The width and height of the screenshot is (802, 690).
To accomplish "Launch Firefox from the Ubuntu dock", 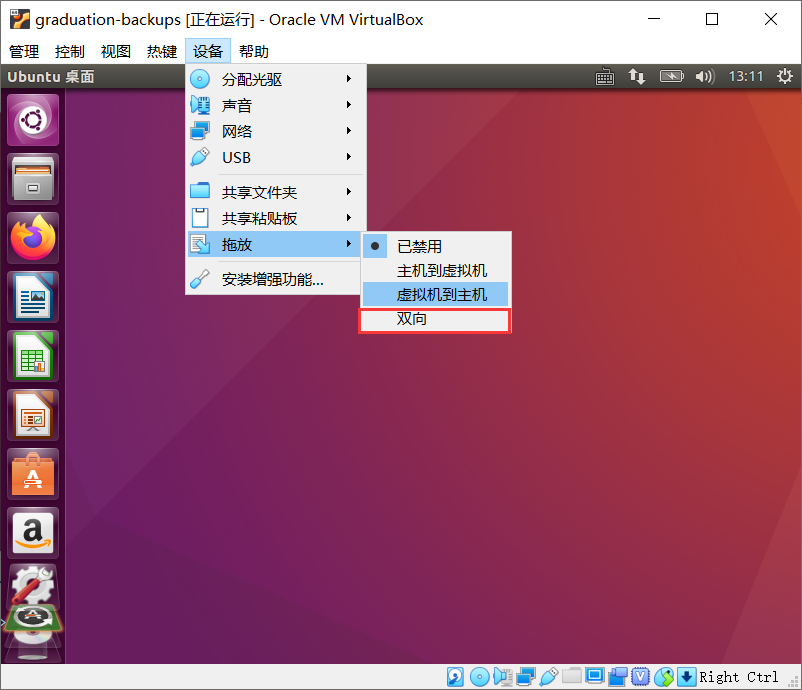I will [33, 238].
